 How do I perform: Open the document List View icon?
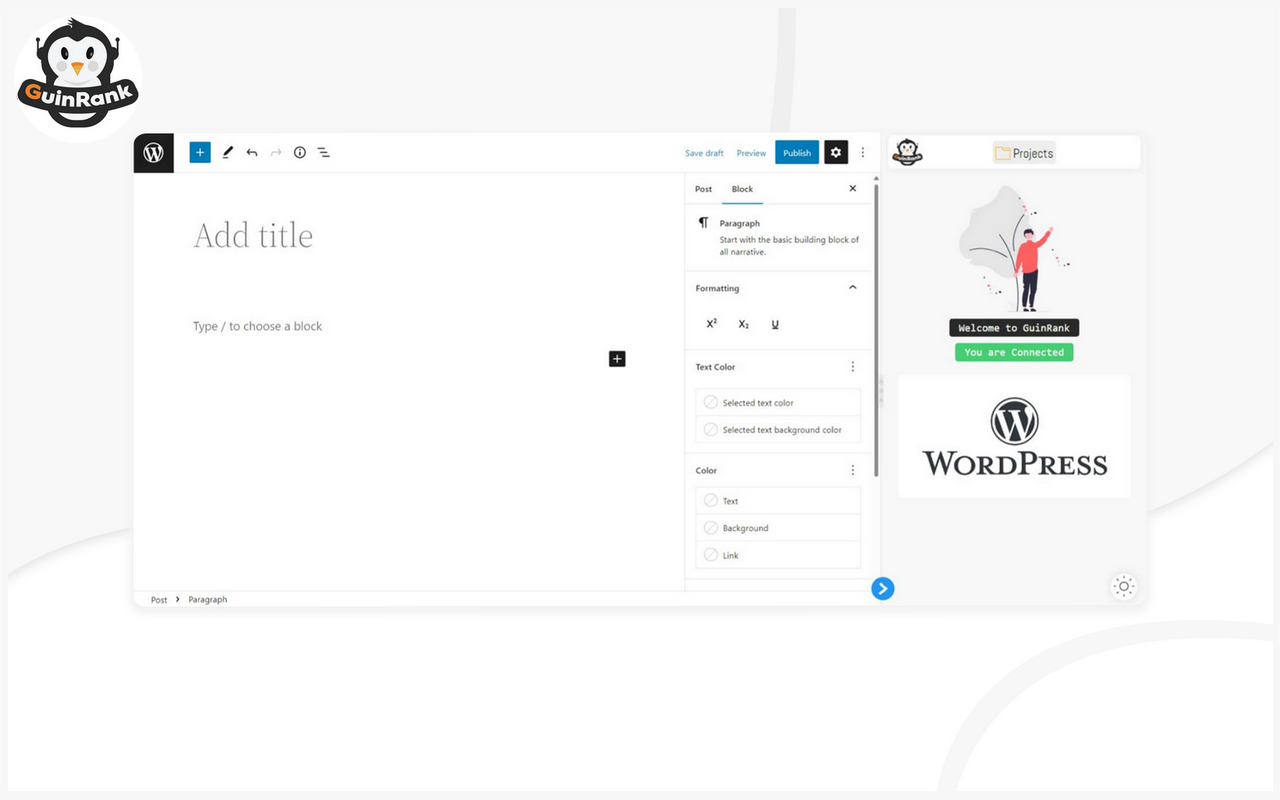point(323,152)
